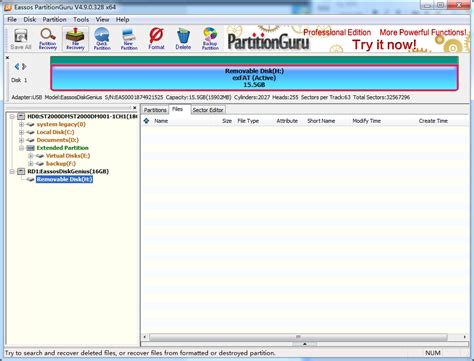474x361 pixels.
Task: Close the disk map panel
Action: pos(7,58)
